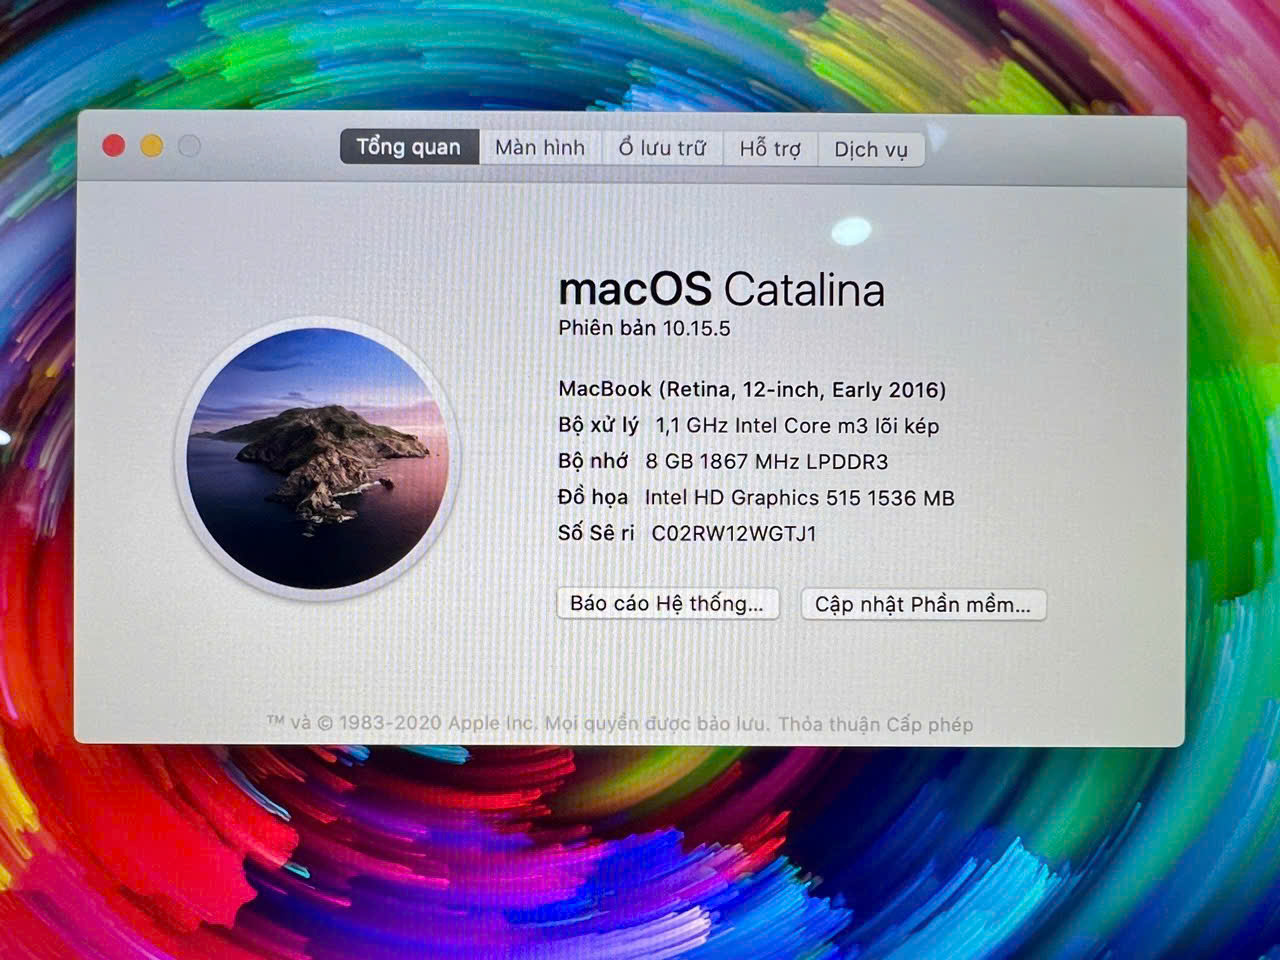Open the Thỏa thuận Cấp phép link

(x=876, y=724)
